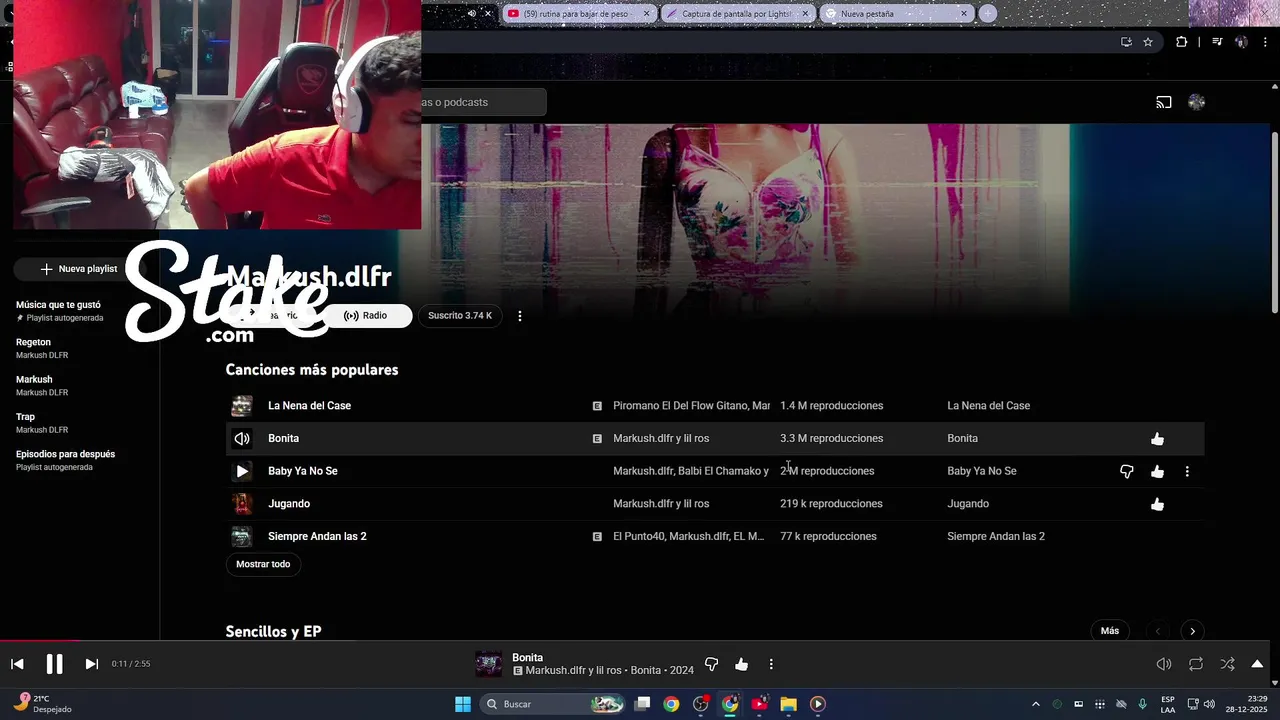This screenshot has width=1280, height=720.
Task: Show next Sencillos y EP items
Action: point(1192,631)
